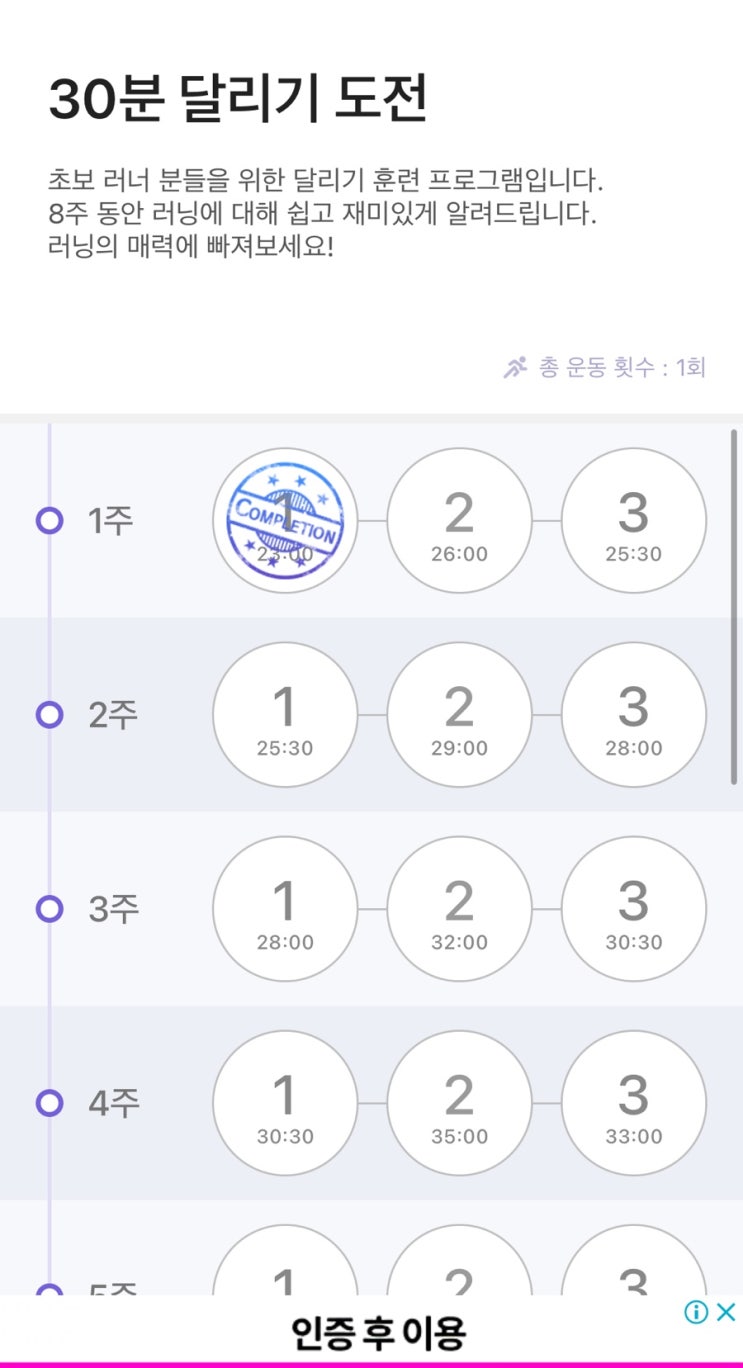Open the completed Week 1 session 1

285,521
